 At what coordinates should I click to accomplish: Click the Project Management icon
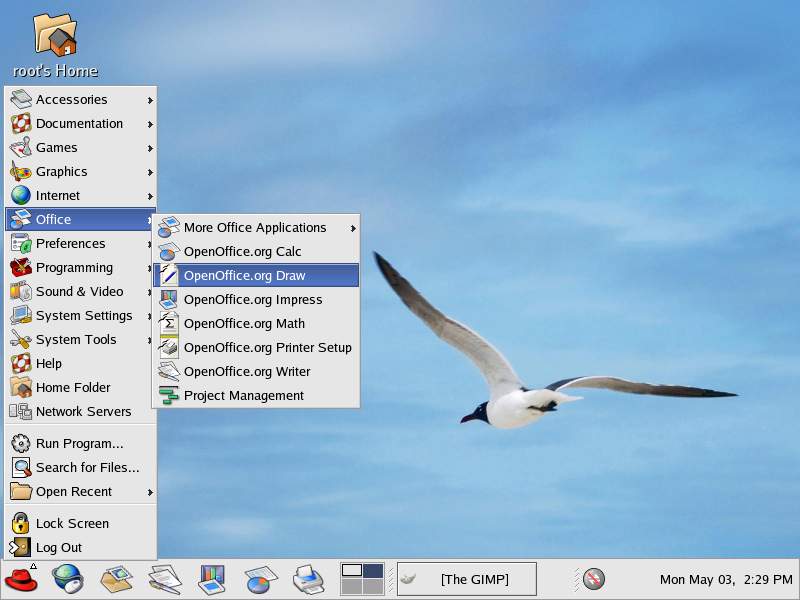pyautogui.click(x=168, y=395)
